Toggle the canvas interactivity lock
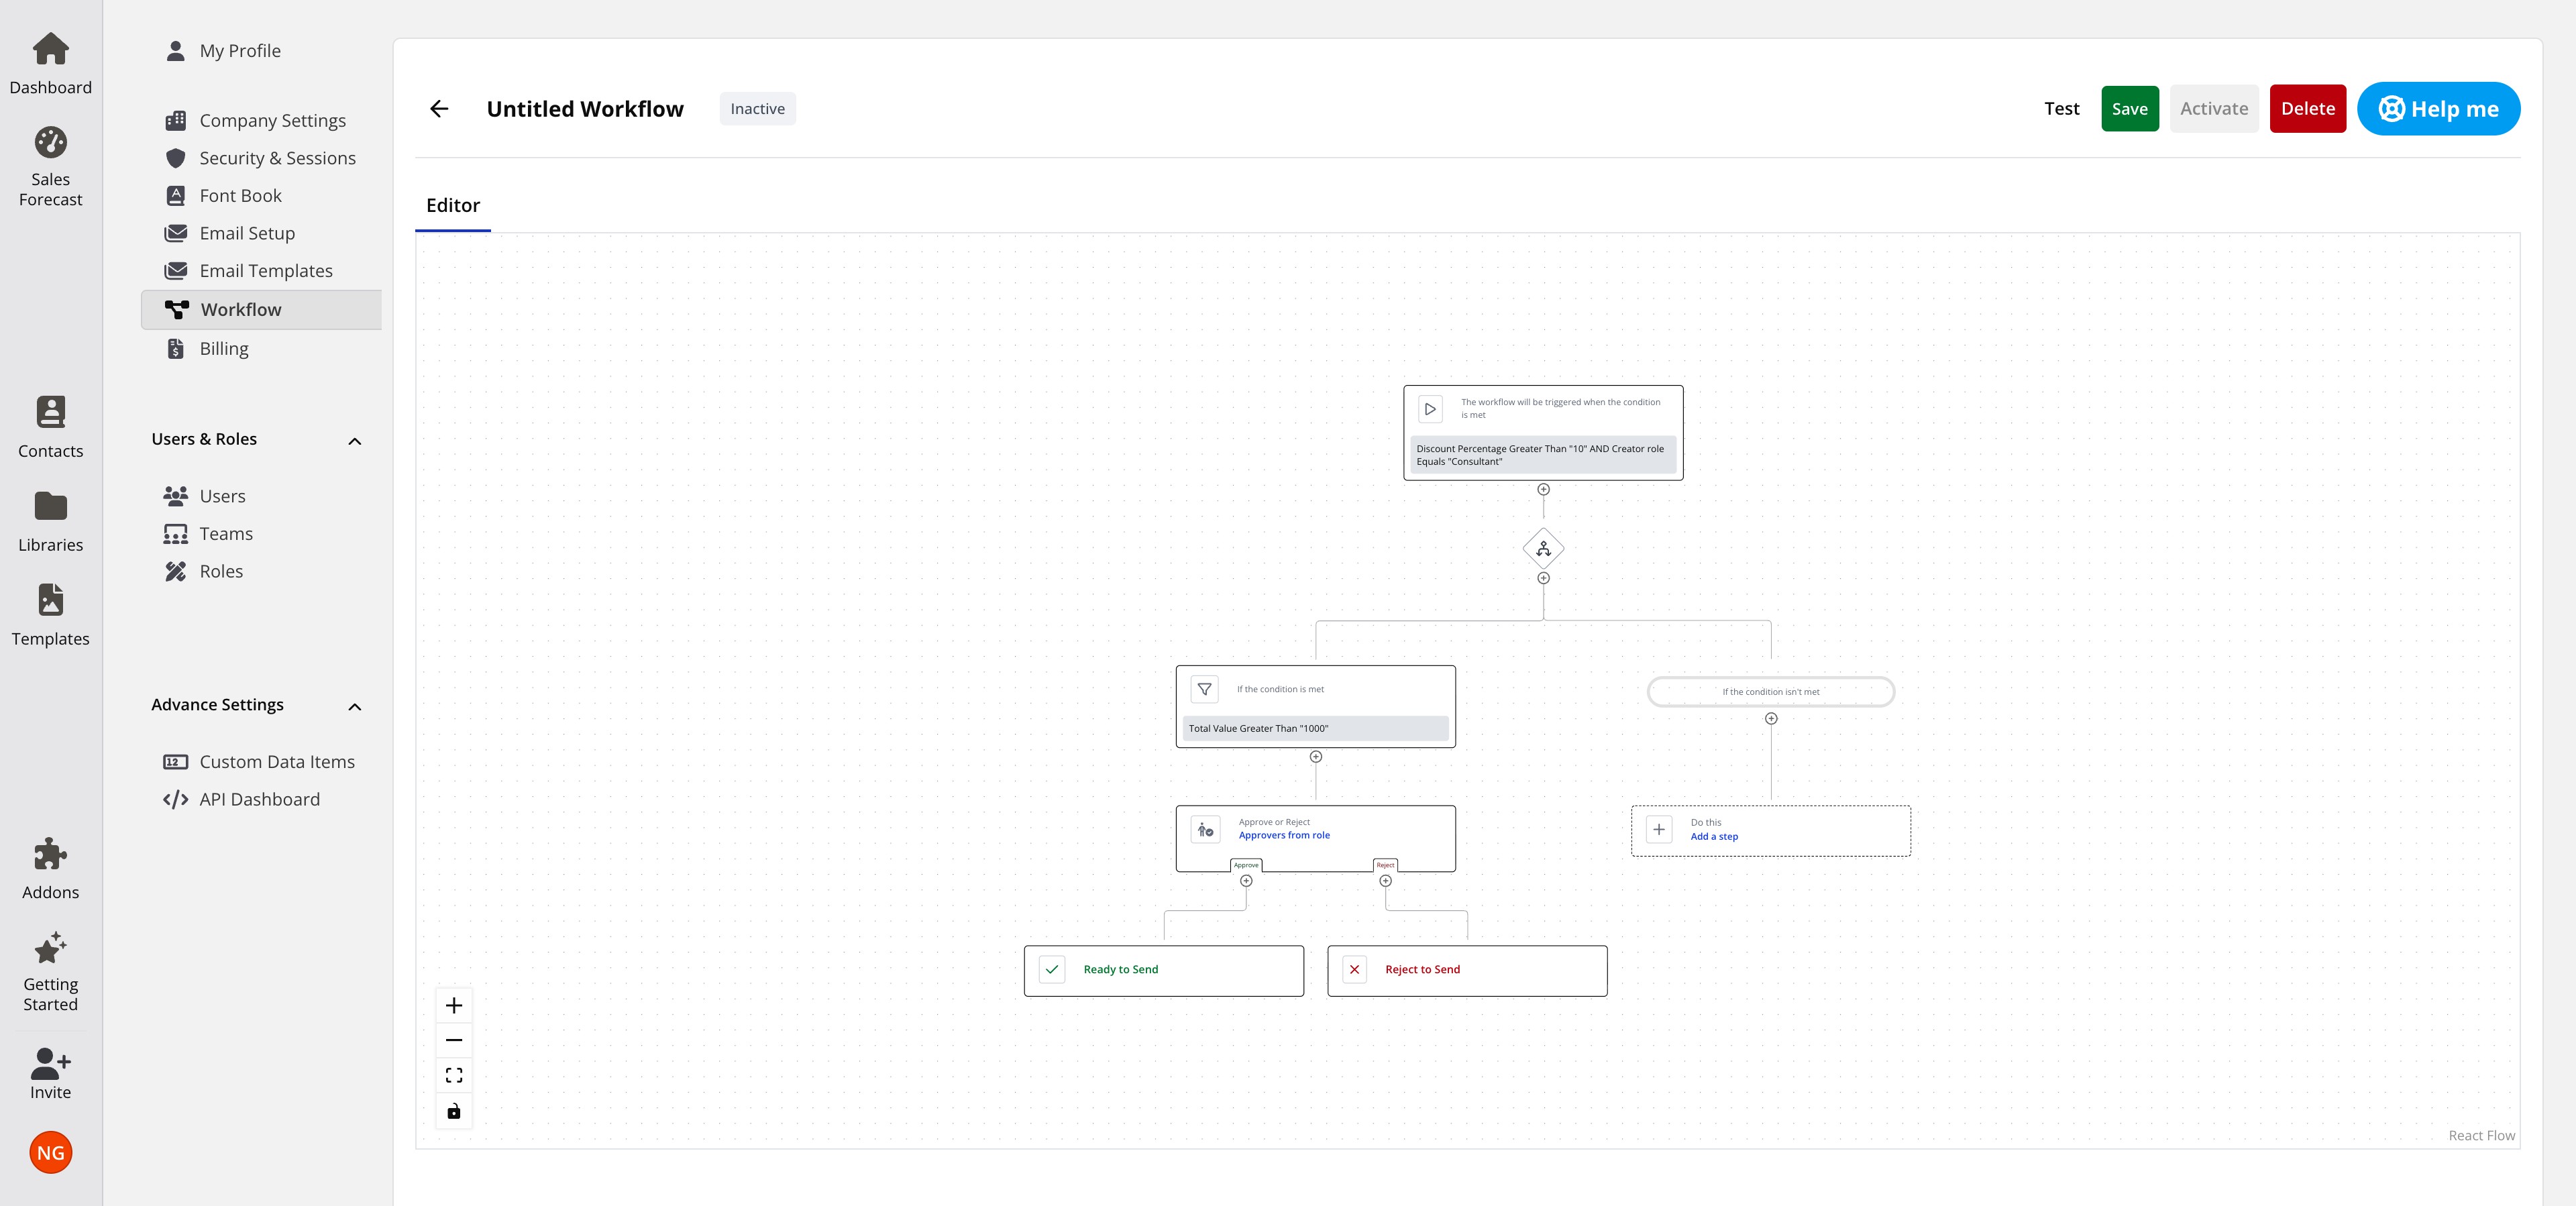Viewport: 2576px width, 1206px height. (x=454, y=1111)
